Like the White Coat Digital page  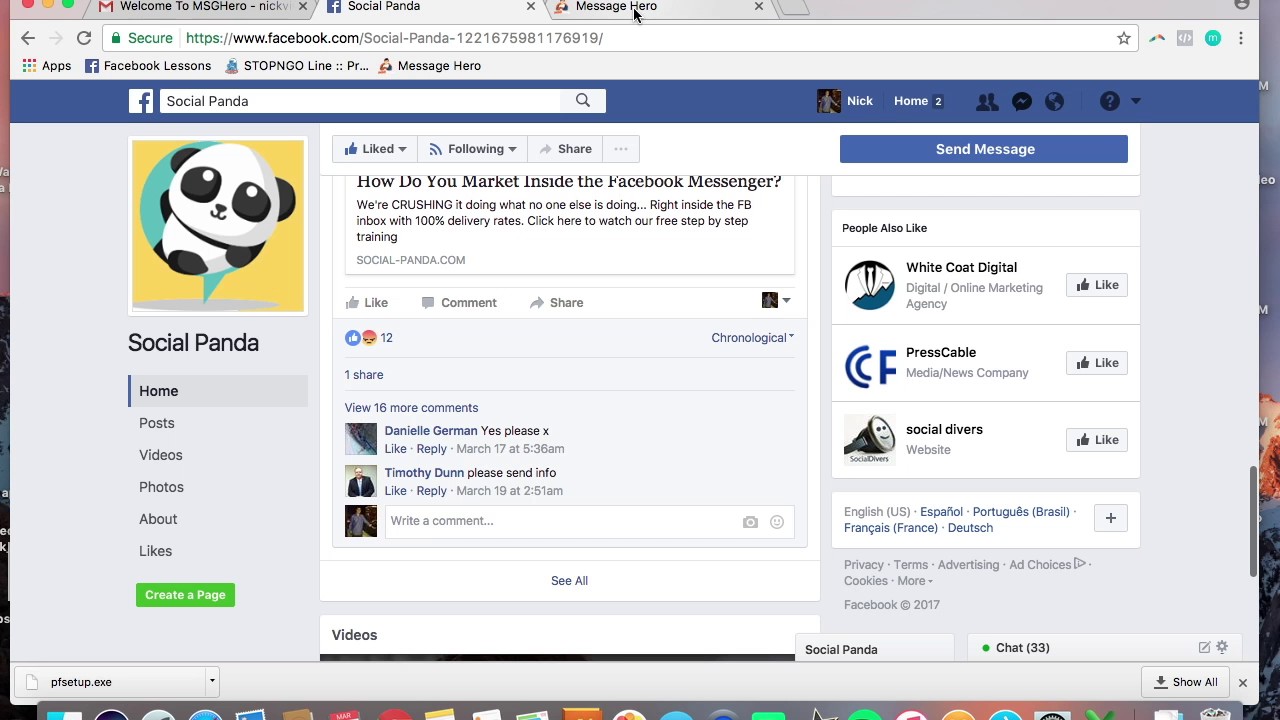pyautogui.click(x=1096, y=285)
